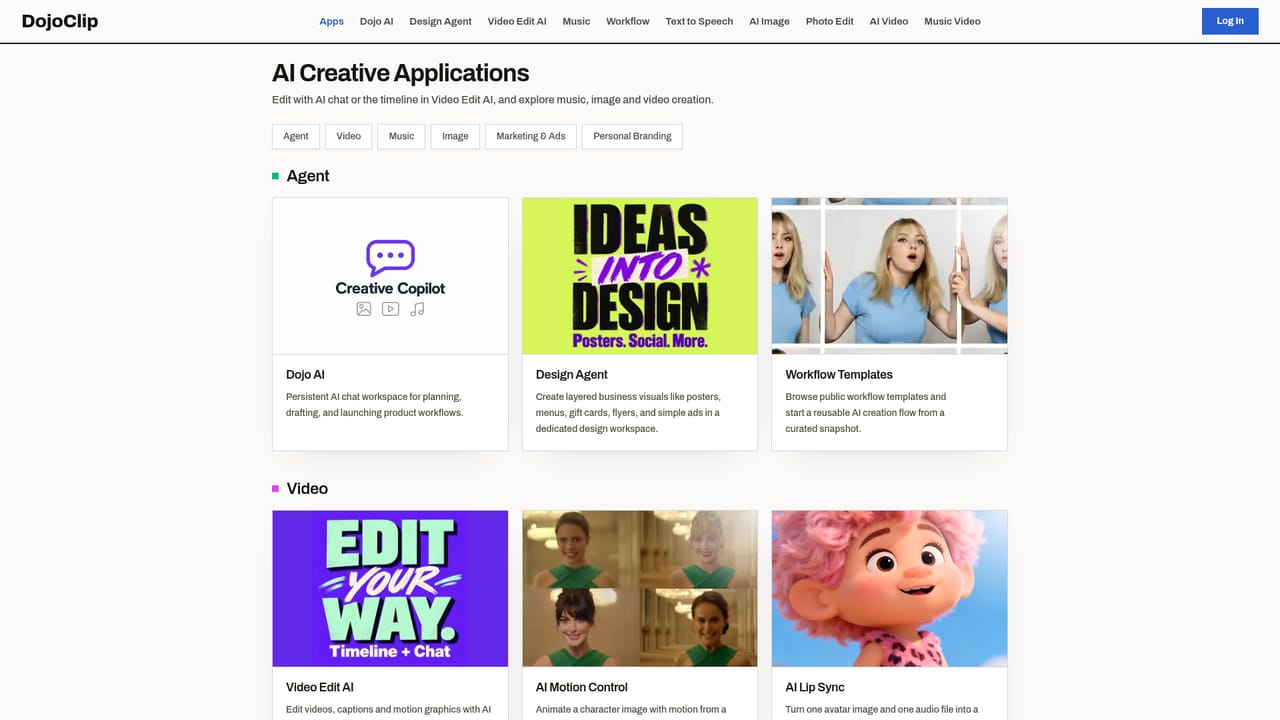Select the Marketing & Ads filter

pyautogui.click(x=531, y=136)
